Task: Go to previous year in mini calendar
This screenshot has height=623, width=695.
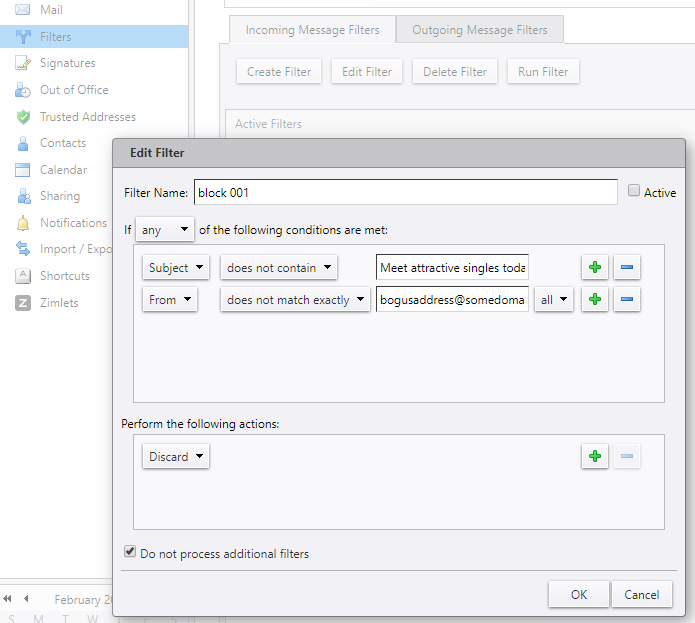Action: coord(7,599)
